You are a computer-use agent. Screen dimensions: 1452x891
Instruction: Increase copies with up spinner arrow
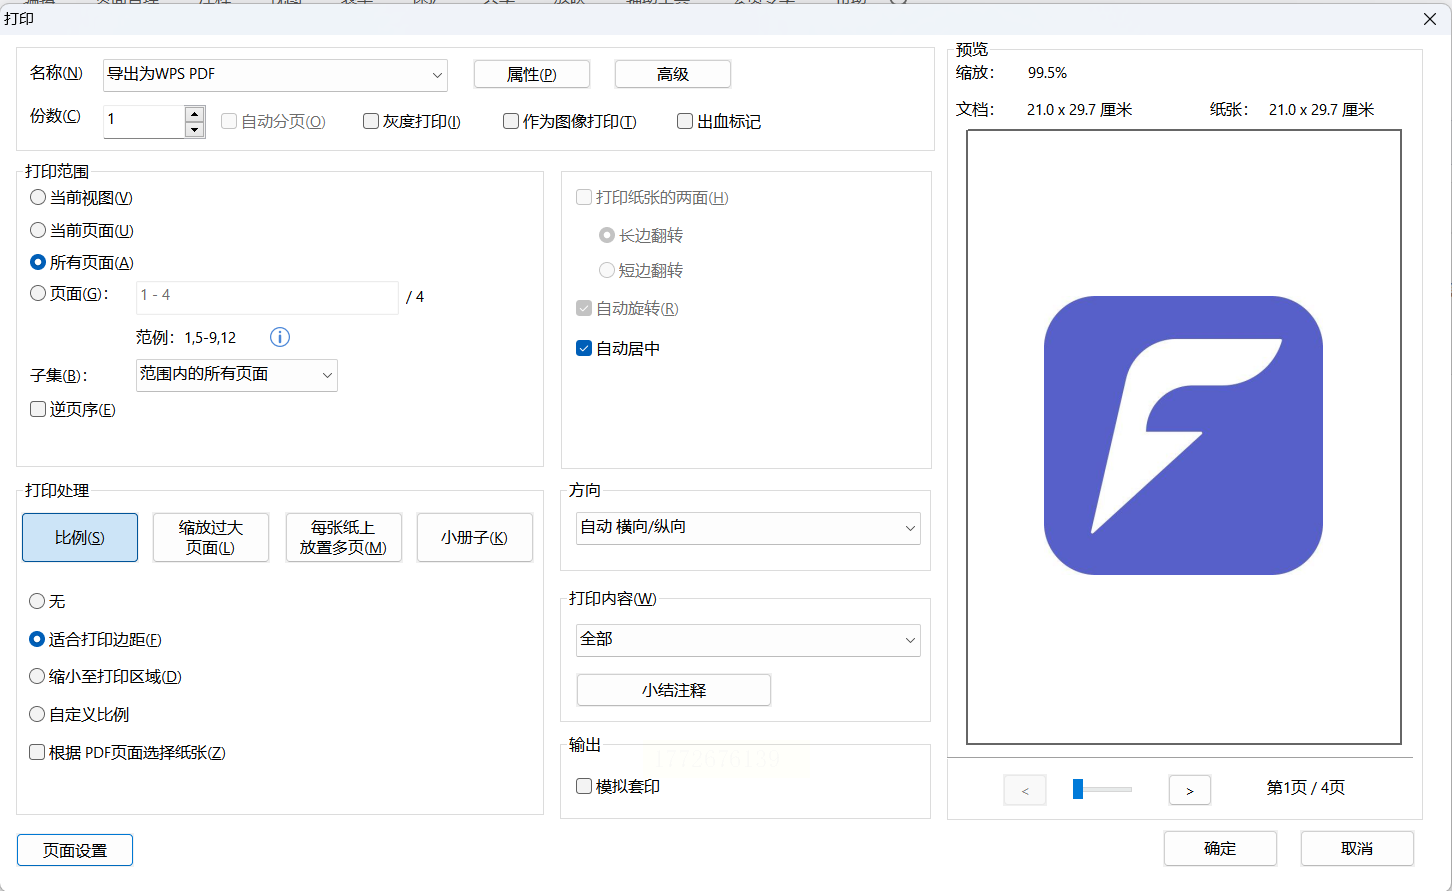(x=195, y=113)
